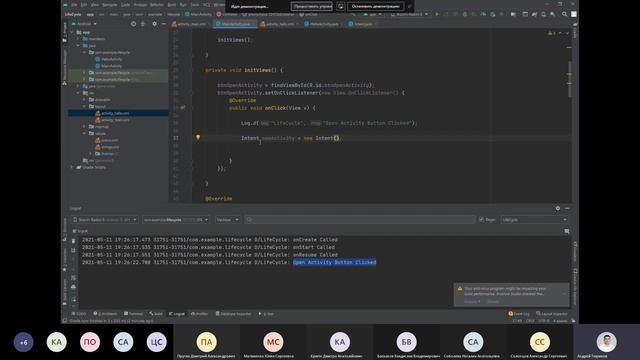The image size is (640, 360).
Task: Click Остановить демонстрацию button
Action: coord(375,6)
